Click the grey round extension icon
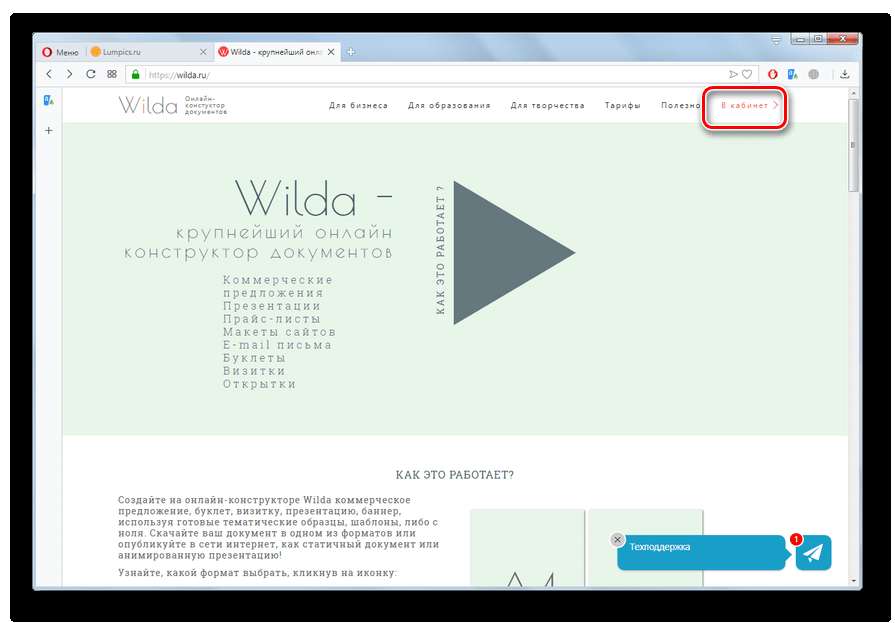The image size is (895, 623). 814,74
